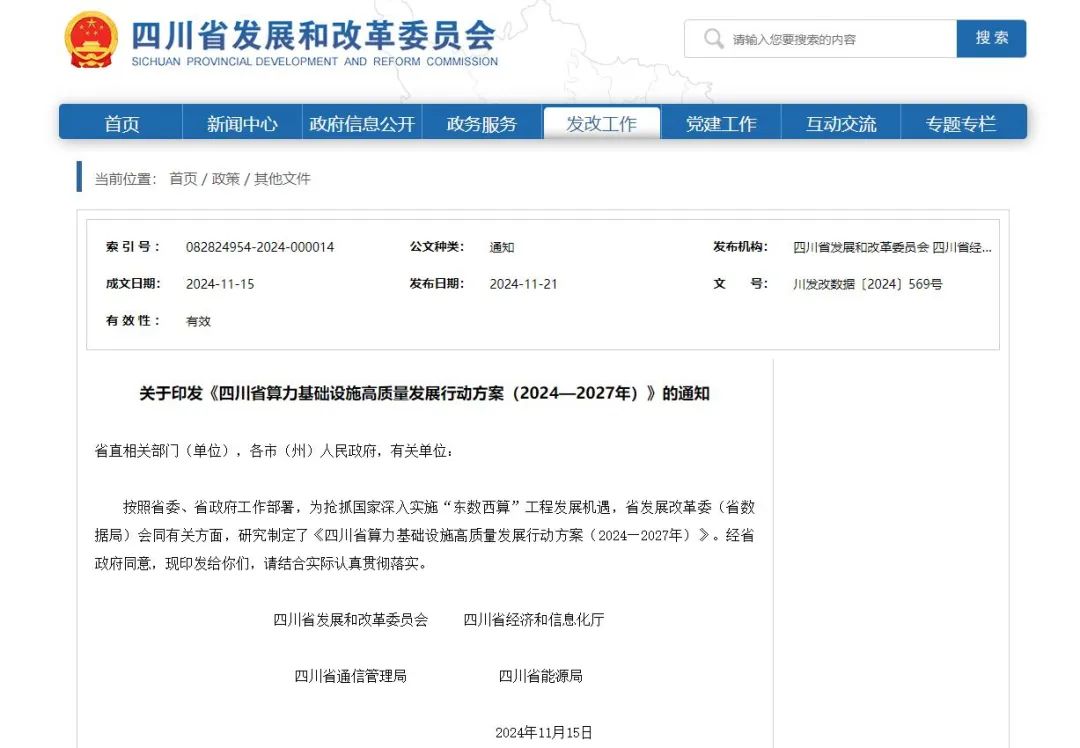Click the 当前位置 label
Viewport: 1080px width, 748px height.
pos(125,179)
